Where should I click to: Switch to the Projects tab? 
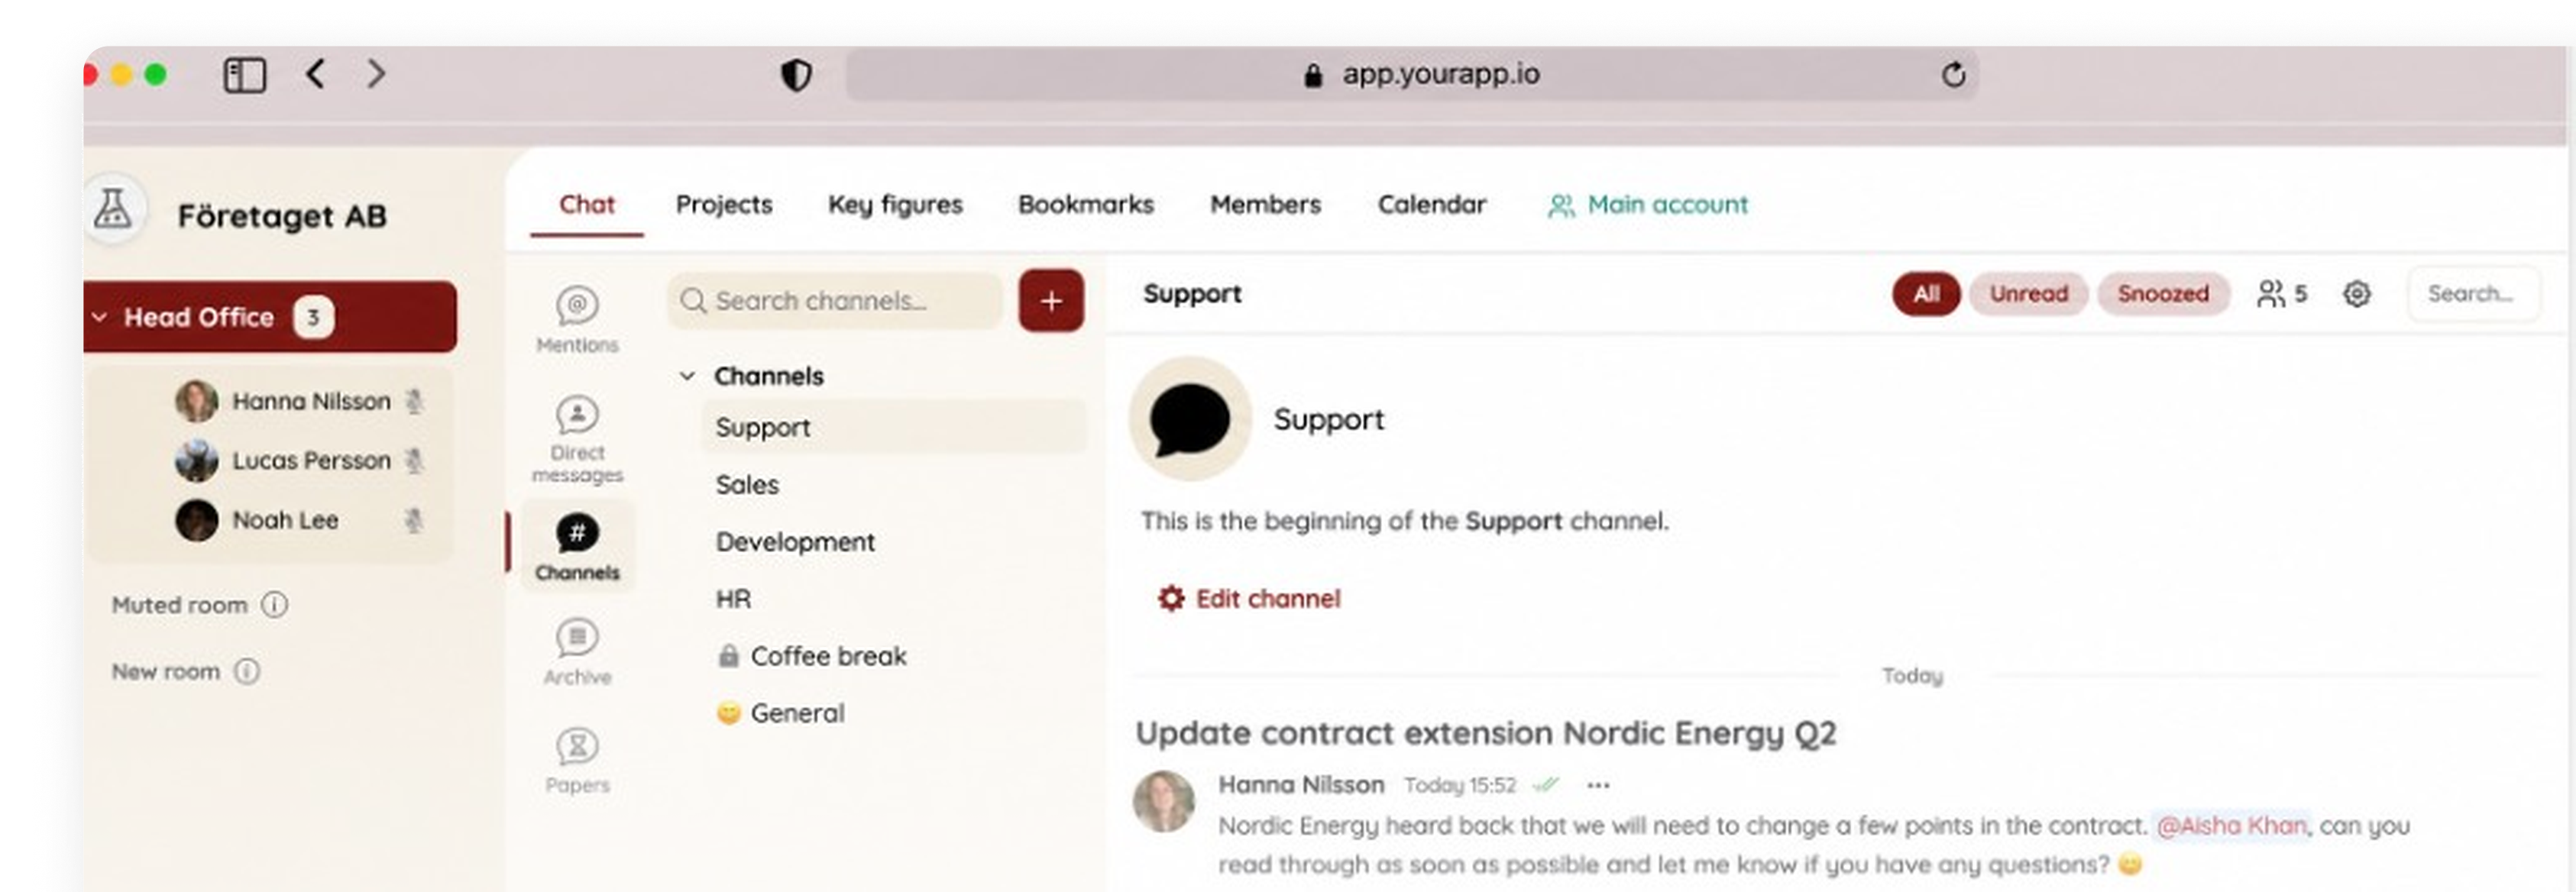pyautogui.click(x=724, y=205)
